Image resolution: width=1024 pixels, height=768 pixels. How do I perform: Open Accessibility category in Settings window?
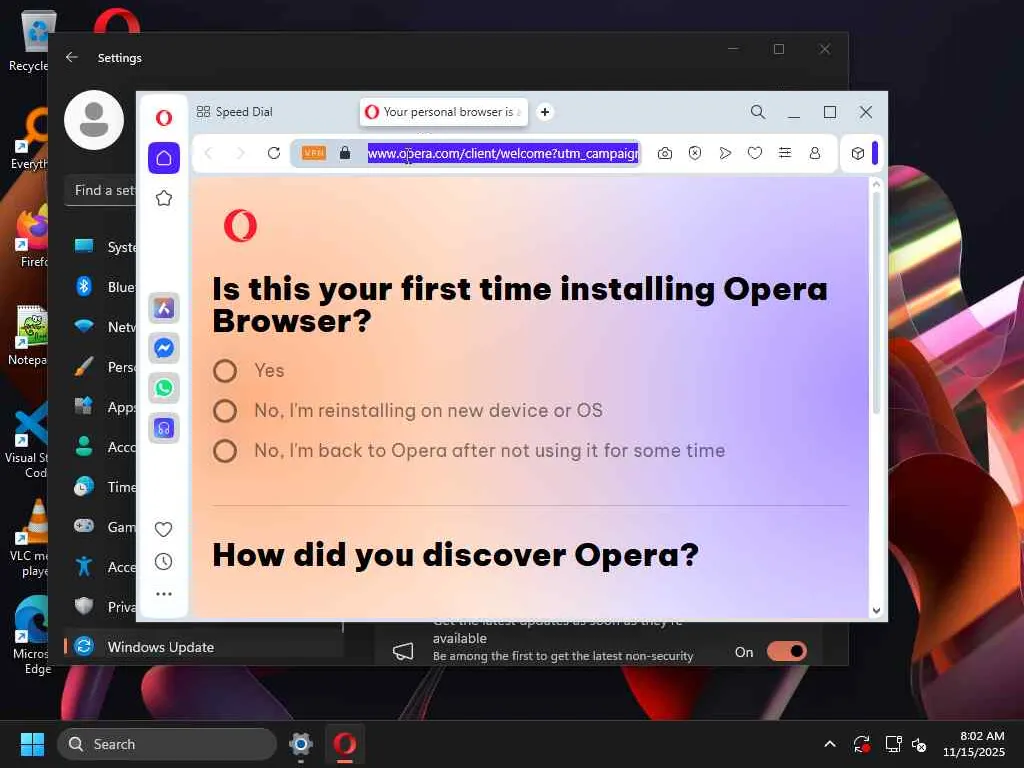point(104,567)
